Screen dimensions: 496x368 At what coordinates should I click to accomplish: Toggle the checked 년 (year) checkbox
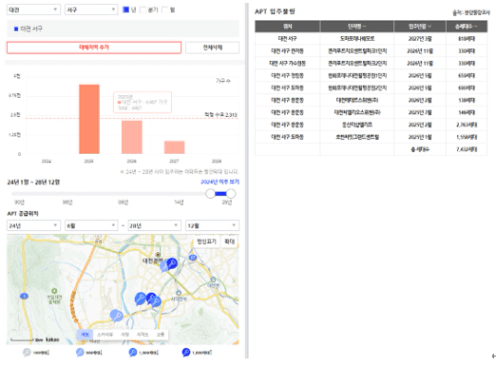(x=126, y=10)
